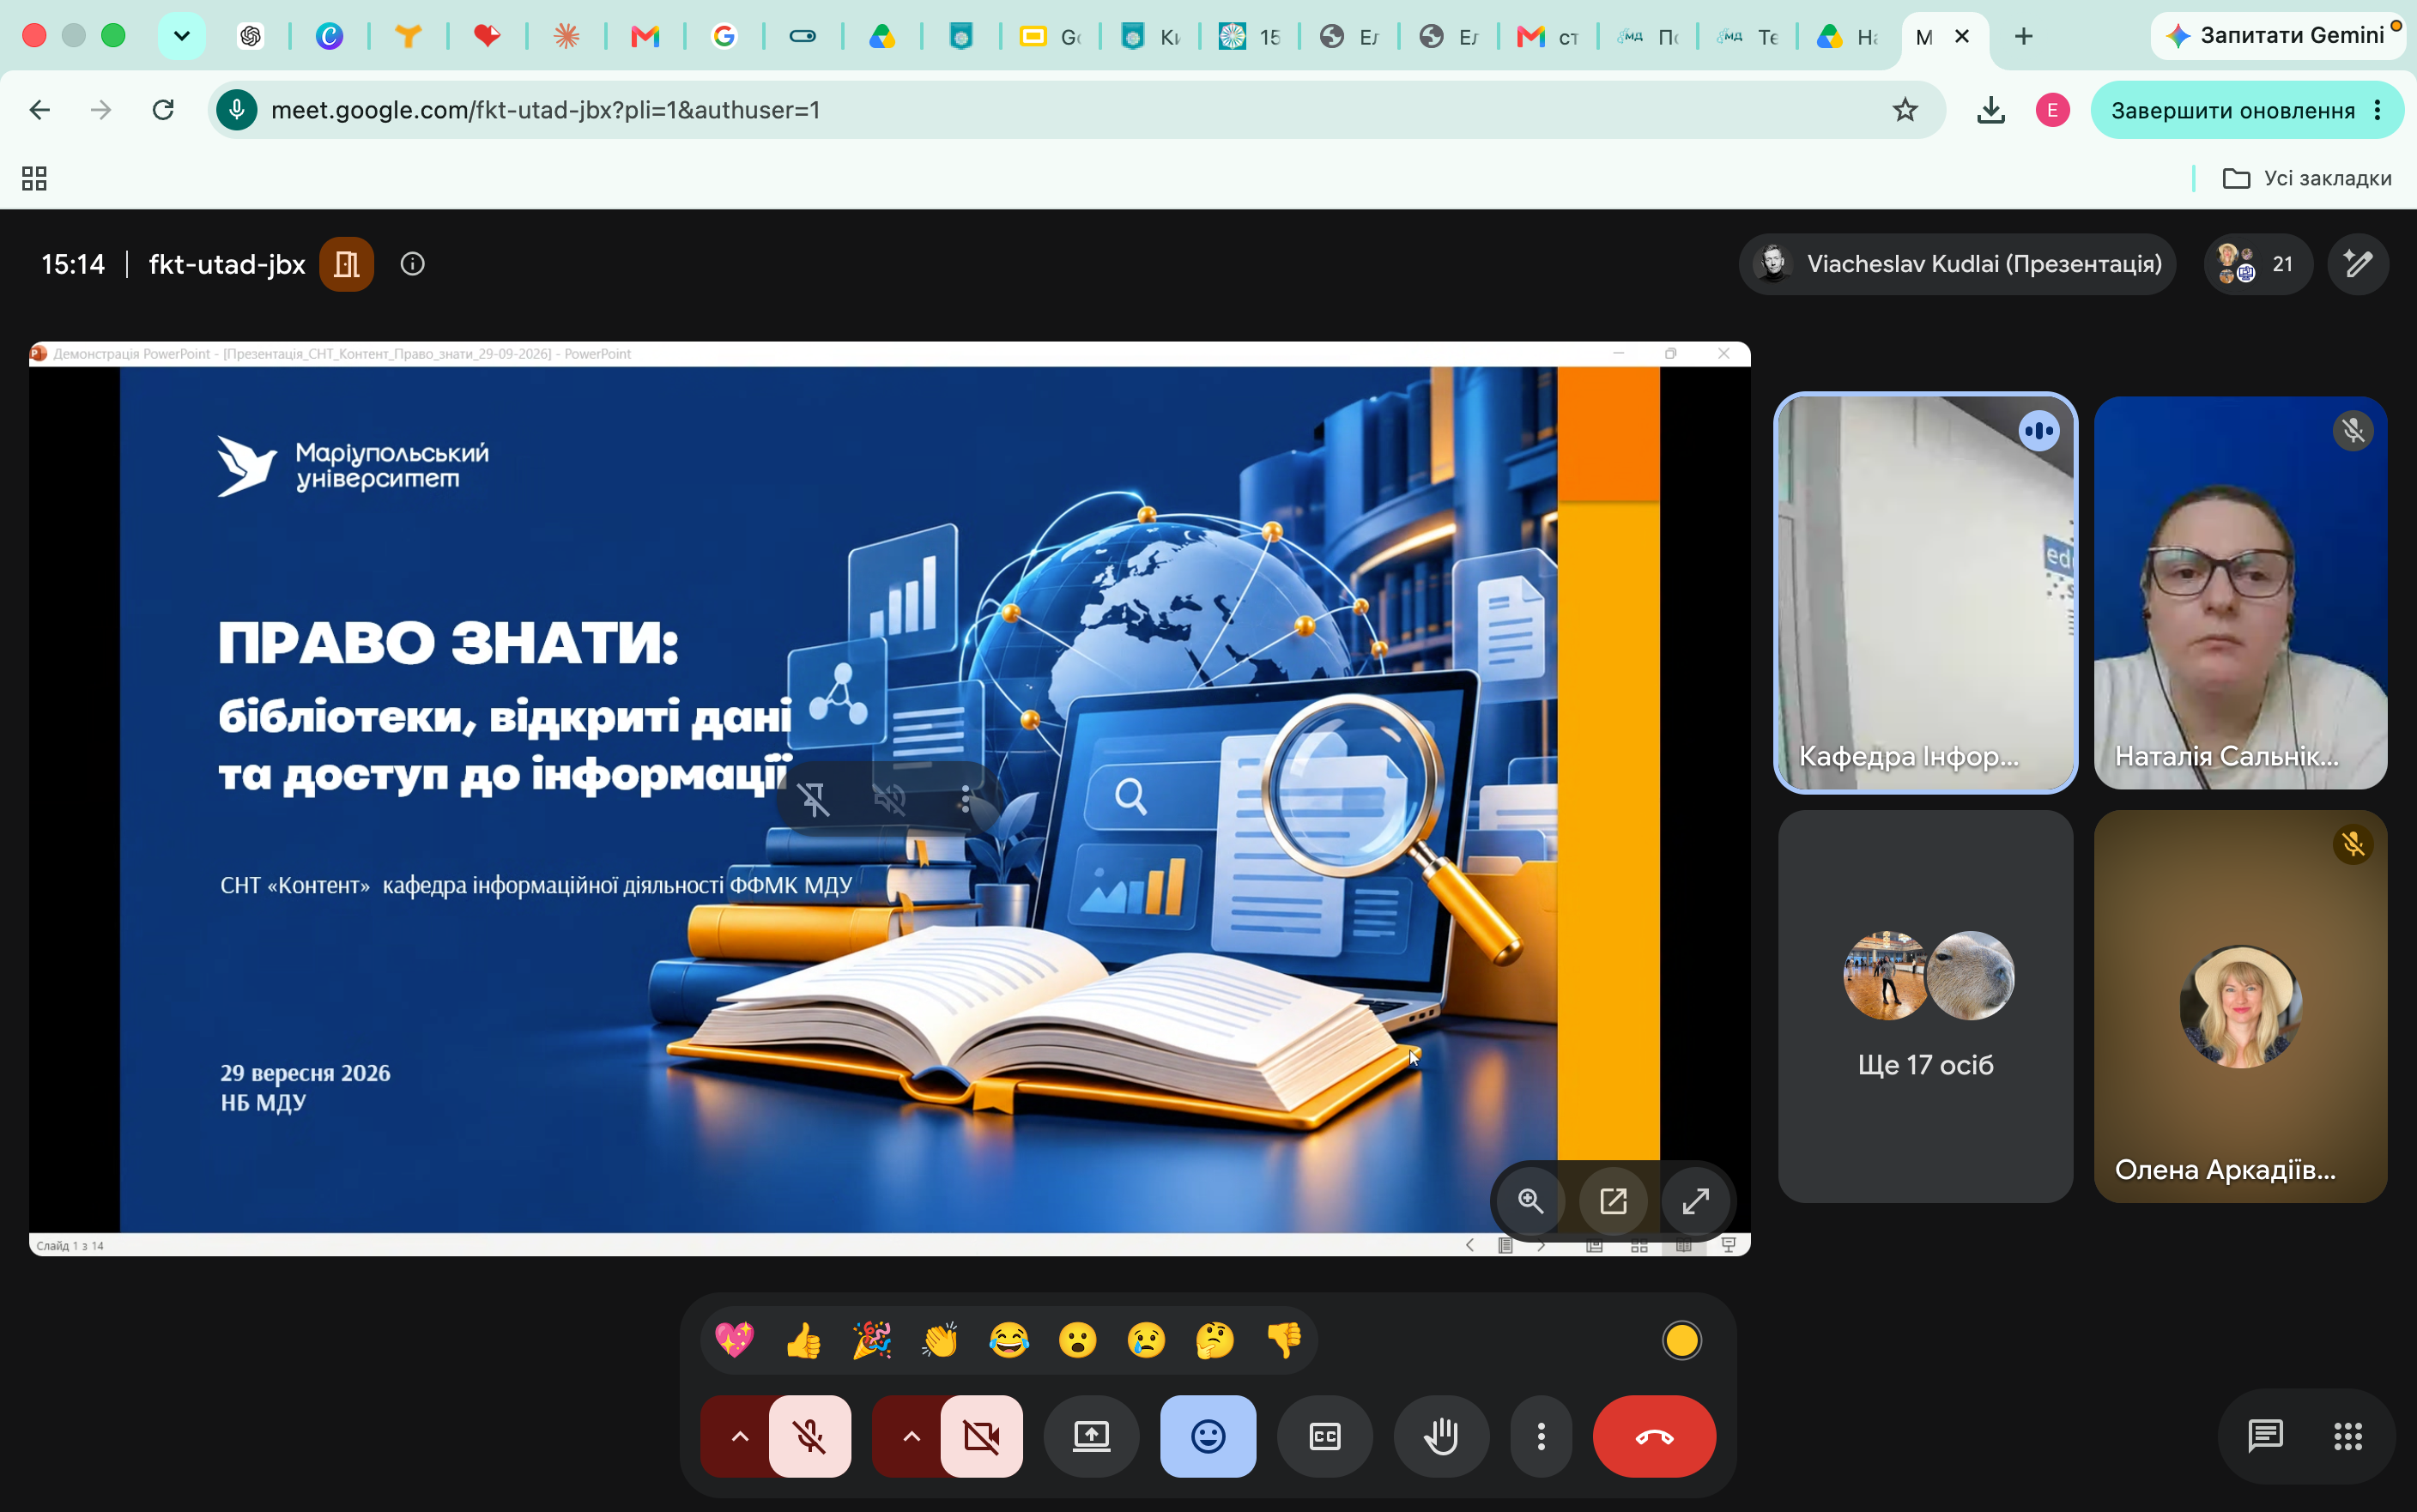Screen dimensions: 2417x1512
Task: Open meeting details info icon
Action: [412, 264]
